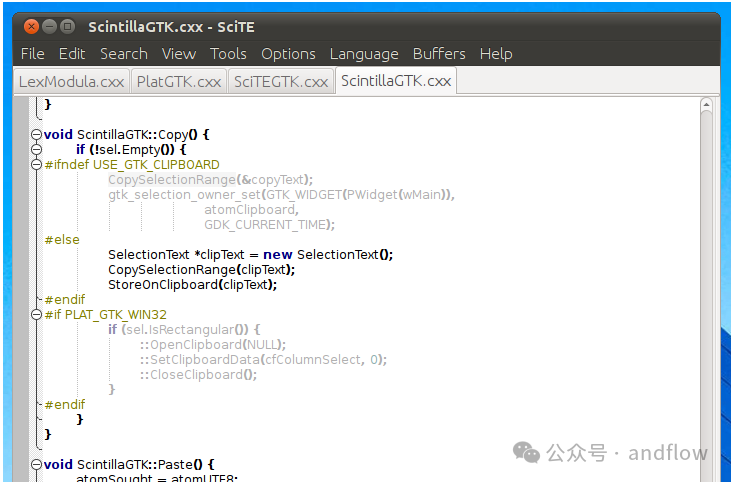Click the second #endif after CloseClipboard block
The height and width of the screenshot is (482, 731).
point(65,405)
